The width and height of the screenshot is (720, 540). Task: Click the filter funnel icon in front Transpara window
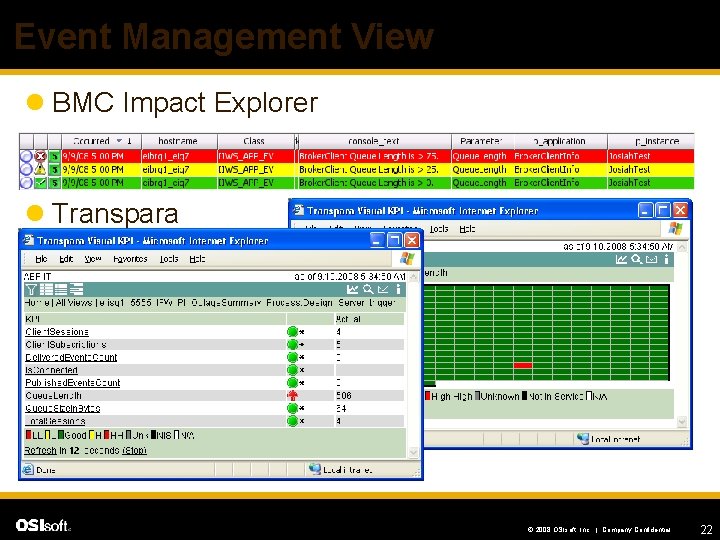pos(31,289)
